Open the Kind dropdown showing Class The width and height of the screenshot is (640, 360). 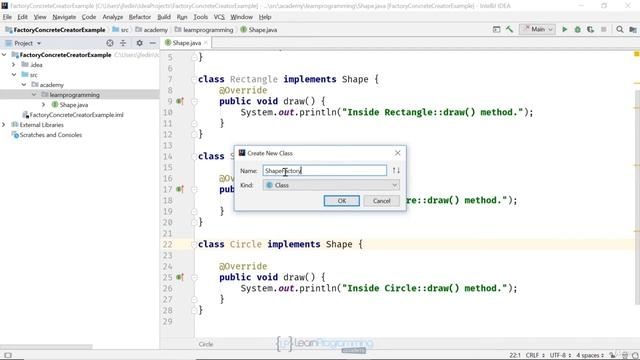click(331, 185)
